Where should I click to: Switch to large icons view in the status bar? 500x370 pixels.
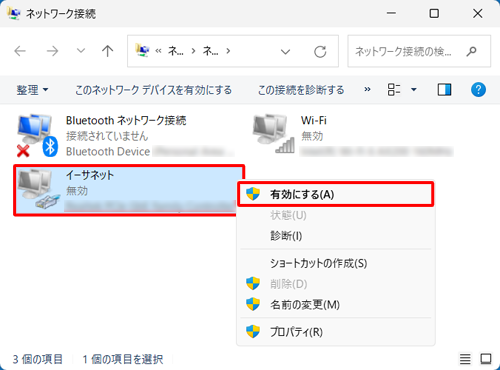click(x=486, y=359)
